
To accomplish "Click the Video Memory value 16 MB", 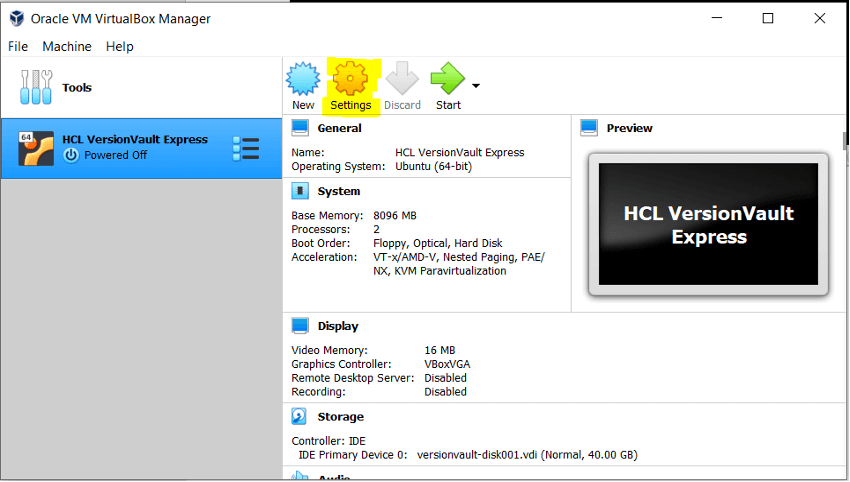I will (x=440, y=351).
